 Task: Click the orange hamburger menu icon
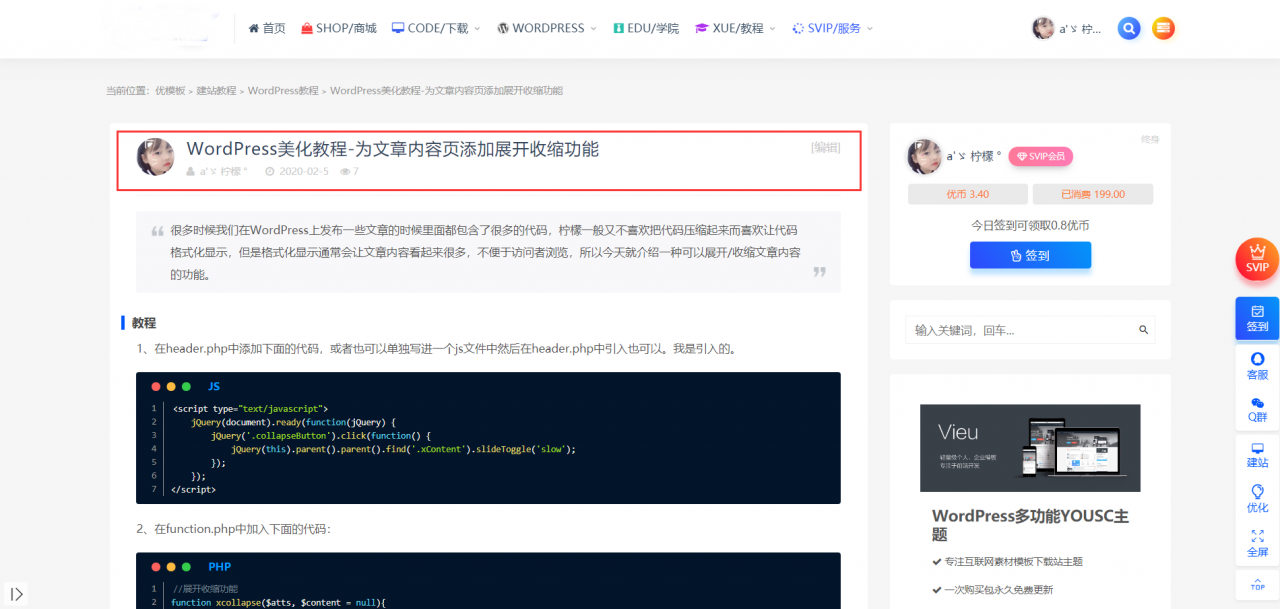(x=1162, y=28)
